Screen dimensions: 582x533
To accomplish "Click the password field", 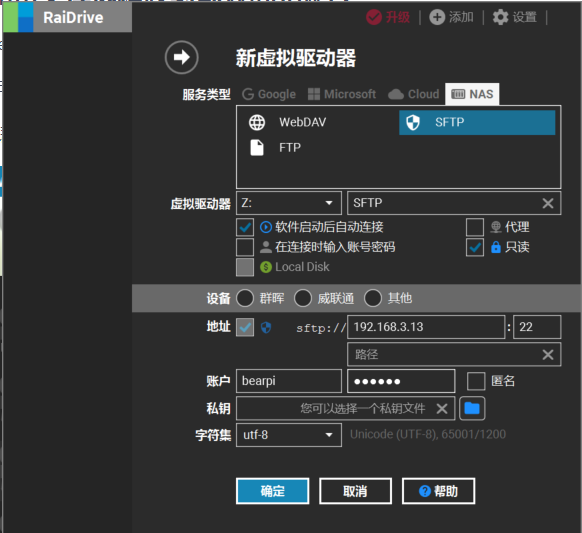I will tap(401, 381).
